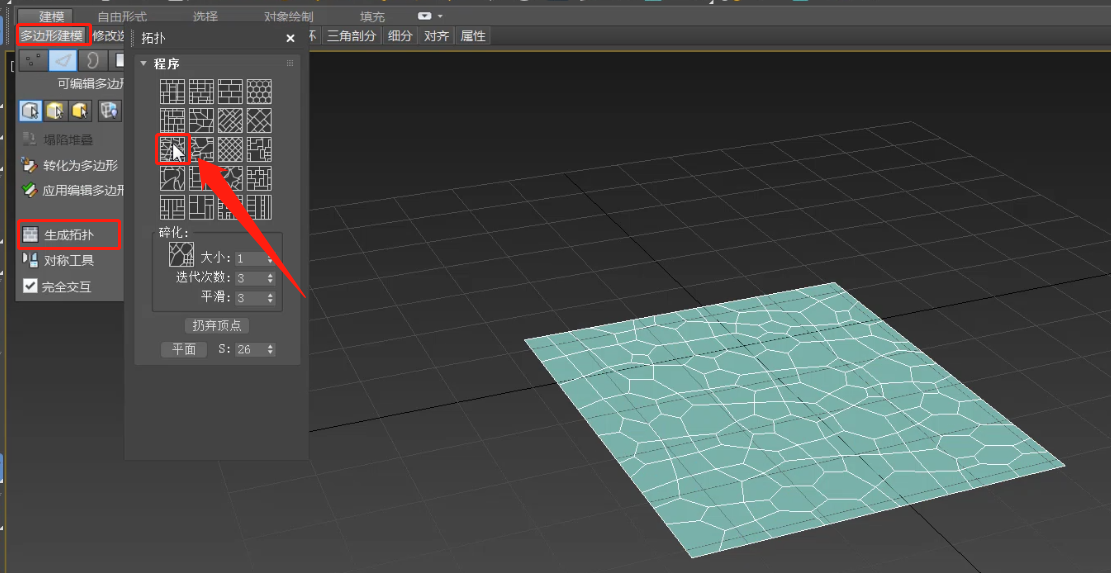This screenshot has height=573, width=1111.
Task: Select the offset tiles pattern in top row
Action: (201, 91)
